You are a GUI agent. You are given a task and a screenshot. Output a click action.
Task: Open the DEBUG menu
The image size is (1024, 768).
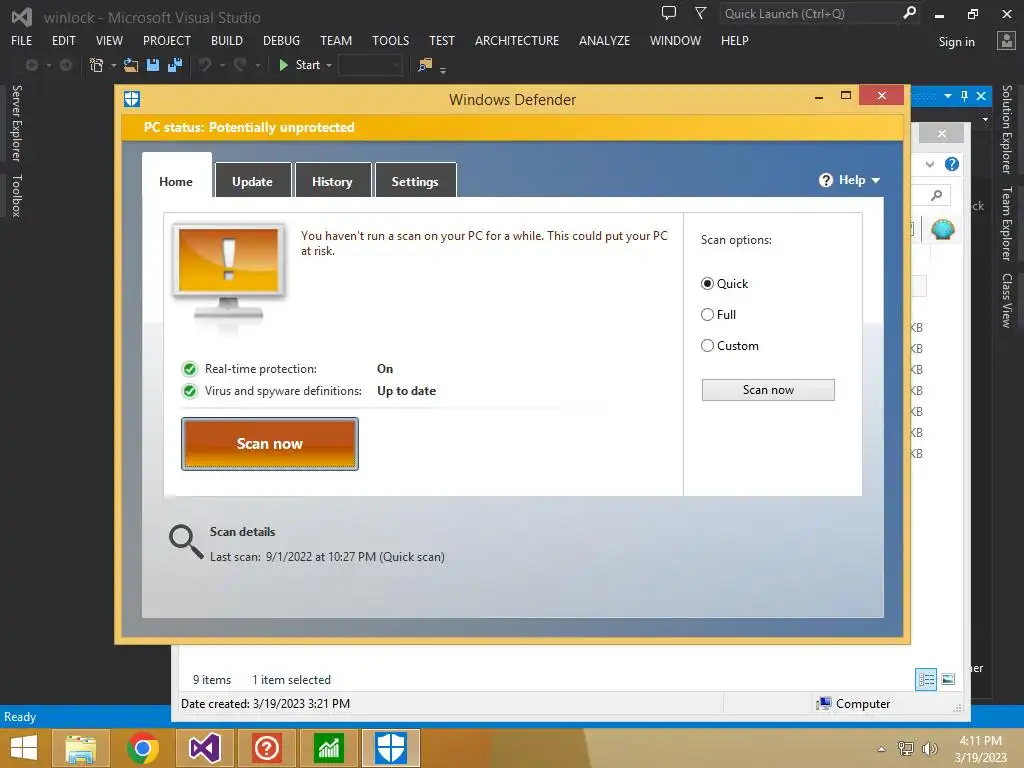click(x=281, y=40)
